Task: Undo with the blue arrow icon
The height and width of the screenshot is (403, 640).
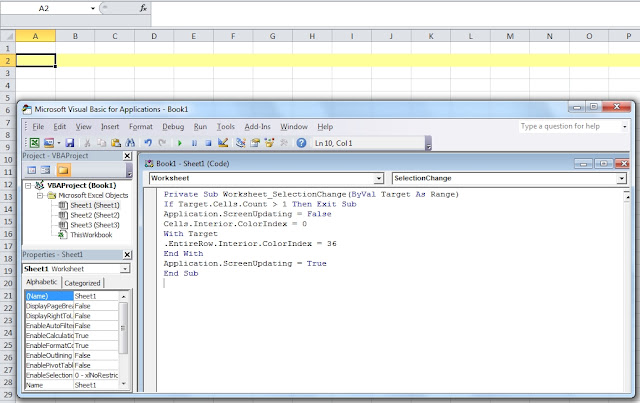Action: click(148, 143)
